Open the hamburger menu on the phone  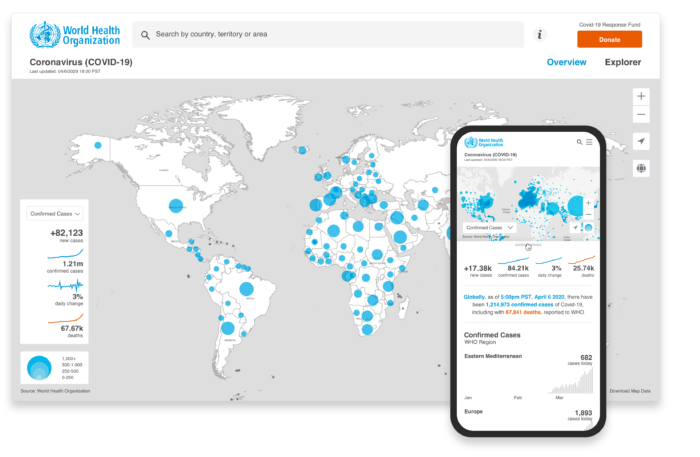589,142
